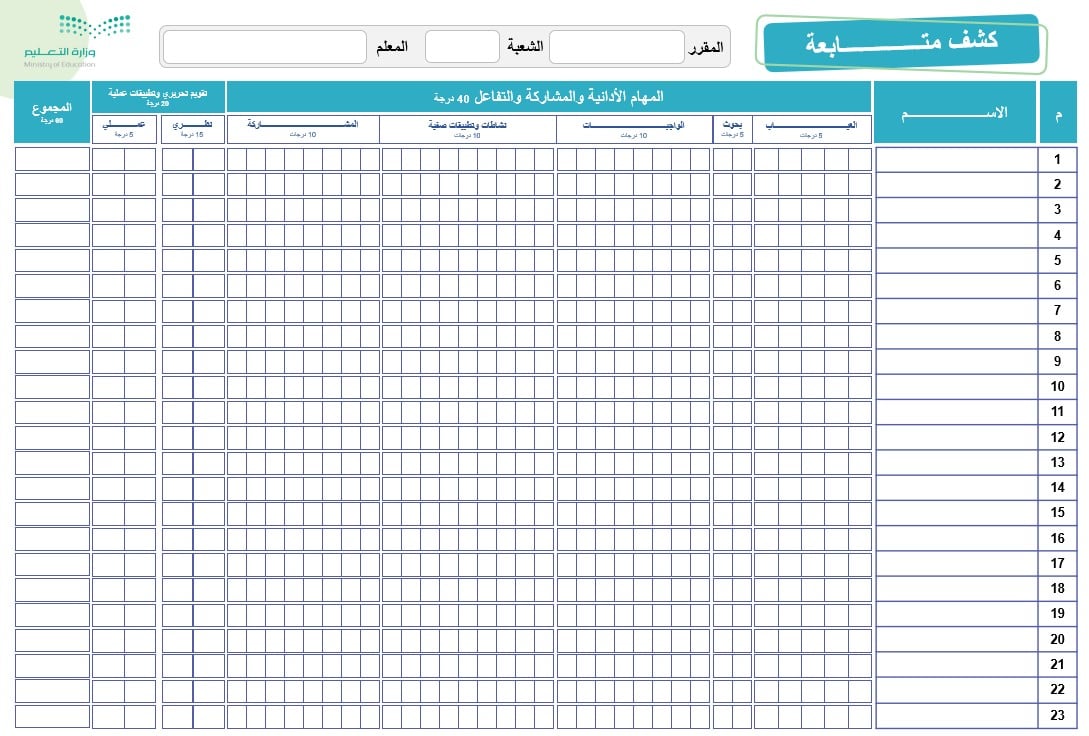Click the نظري sub-header cell
Image resolution: width=1089 pixels, height=736 pixels.
(192, 129)
